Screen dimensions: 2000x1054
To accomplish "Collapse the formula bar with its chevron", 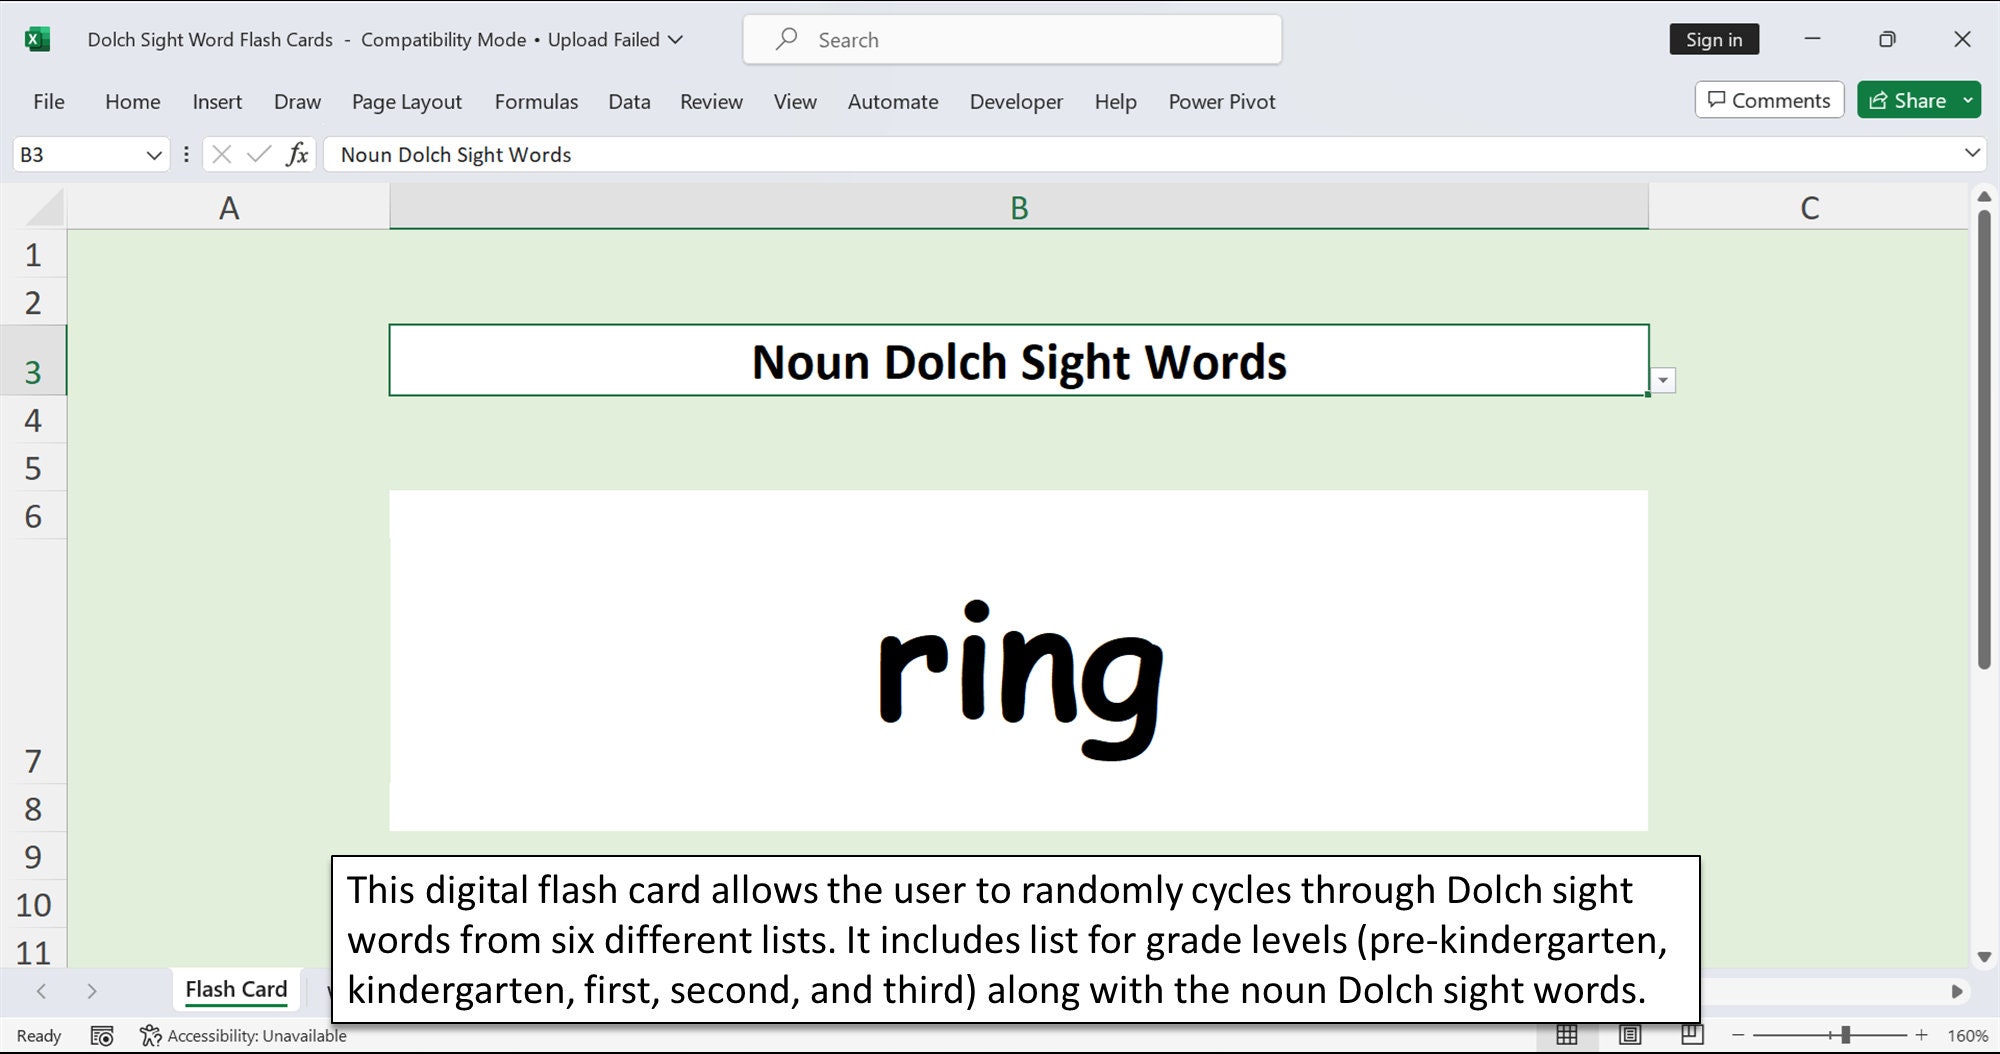I will (1971, 155).
